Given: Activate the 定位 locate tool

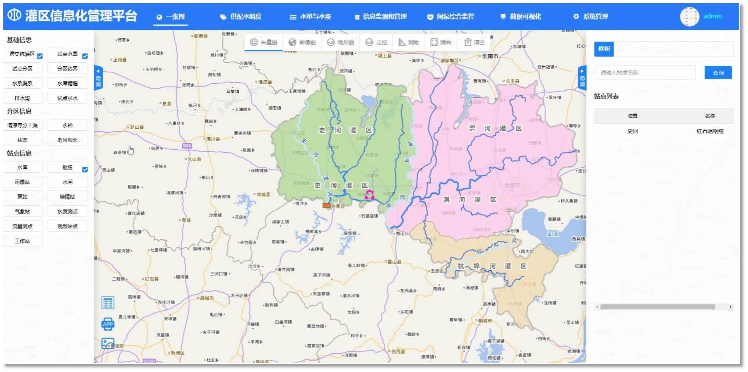Looking at the screenshot, I should click(376, 42).
